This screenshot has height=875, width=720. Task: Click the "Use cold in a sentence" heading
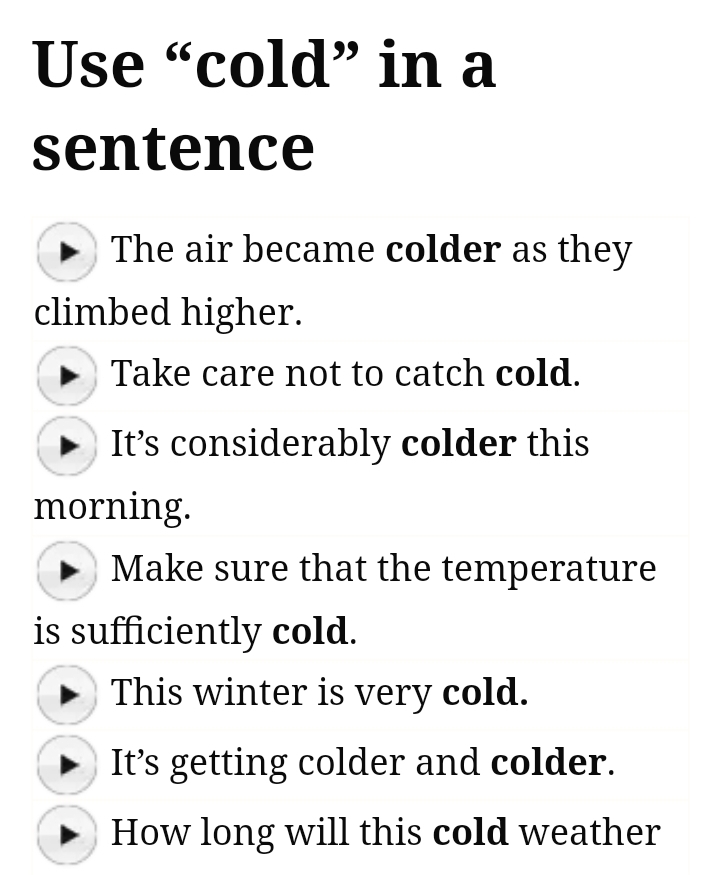(264, 105)
